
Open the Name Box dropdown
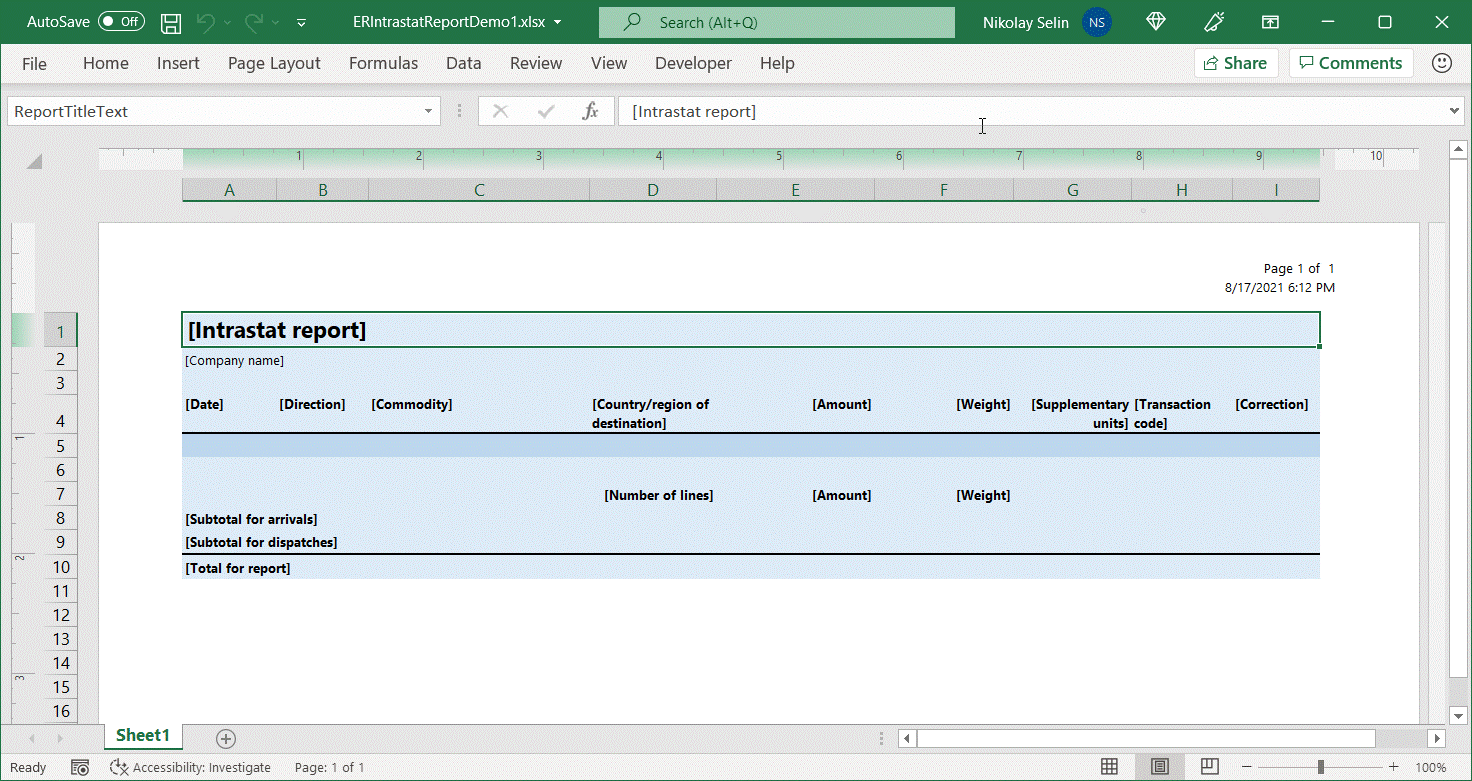pyautogui.click(x=428, y=111)
